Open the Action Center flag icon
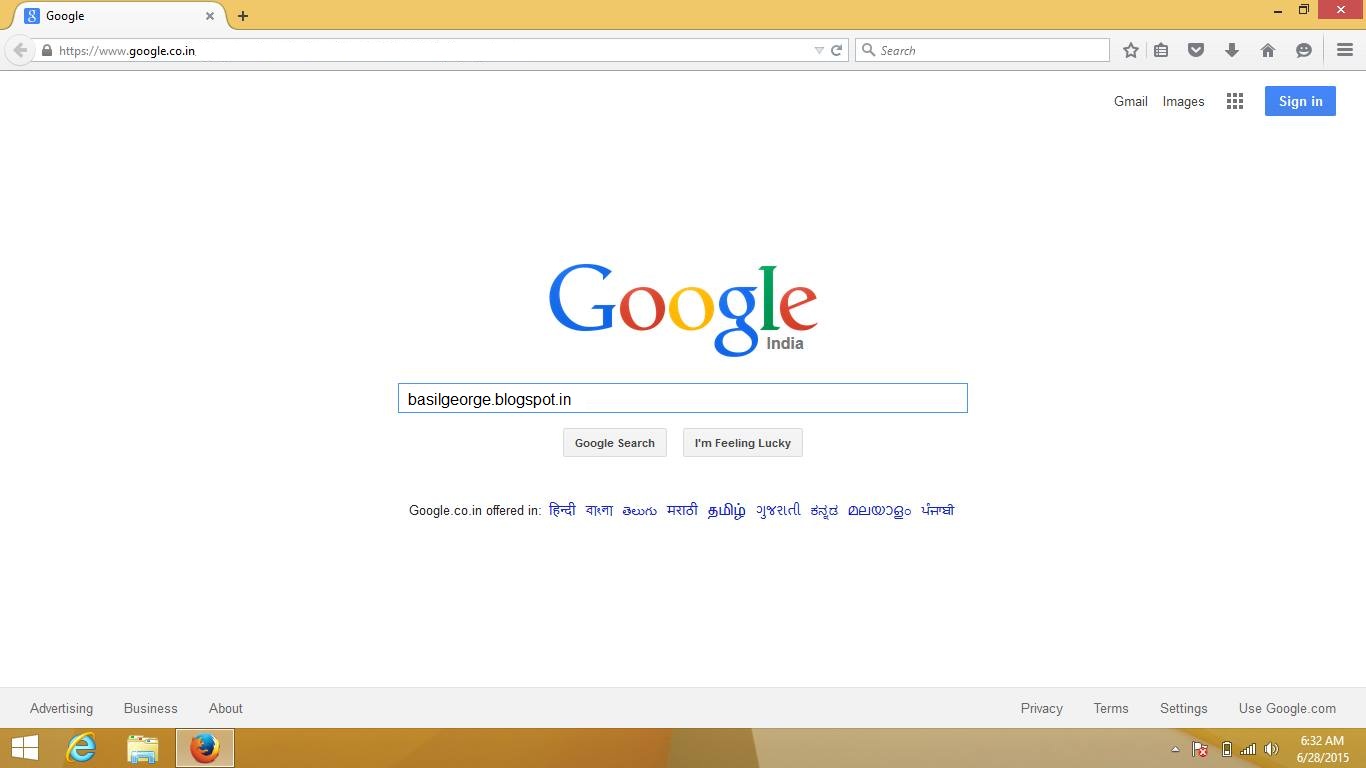This screenshot has height=768, width=1366. coord(1200,749)
